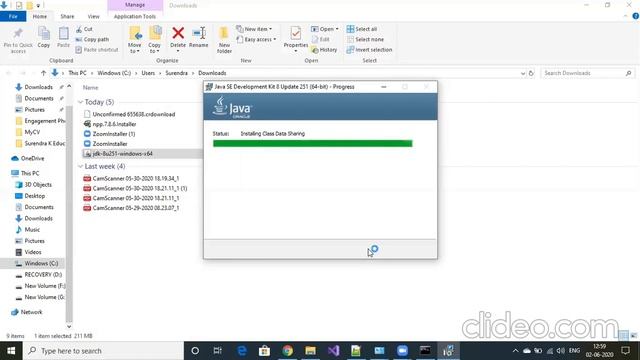Click the Search Downloads field
640x360 pixels.
[x=587, y=73]
